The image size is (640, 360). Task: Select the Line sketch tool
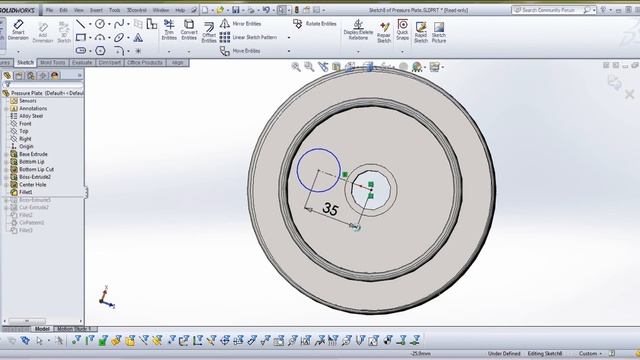tap(80, 24)
